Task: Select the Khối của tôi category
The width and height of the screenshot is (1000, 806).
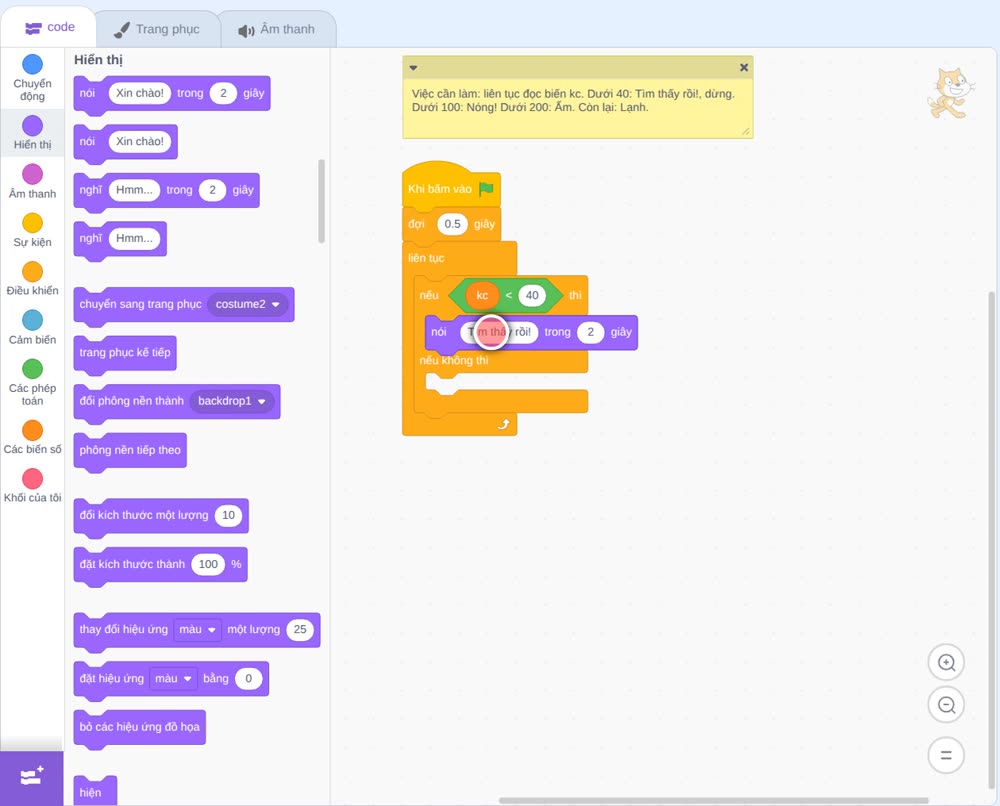Action: coord(33,485)
